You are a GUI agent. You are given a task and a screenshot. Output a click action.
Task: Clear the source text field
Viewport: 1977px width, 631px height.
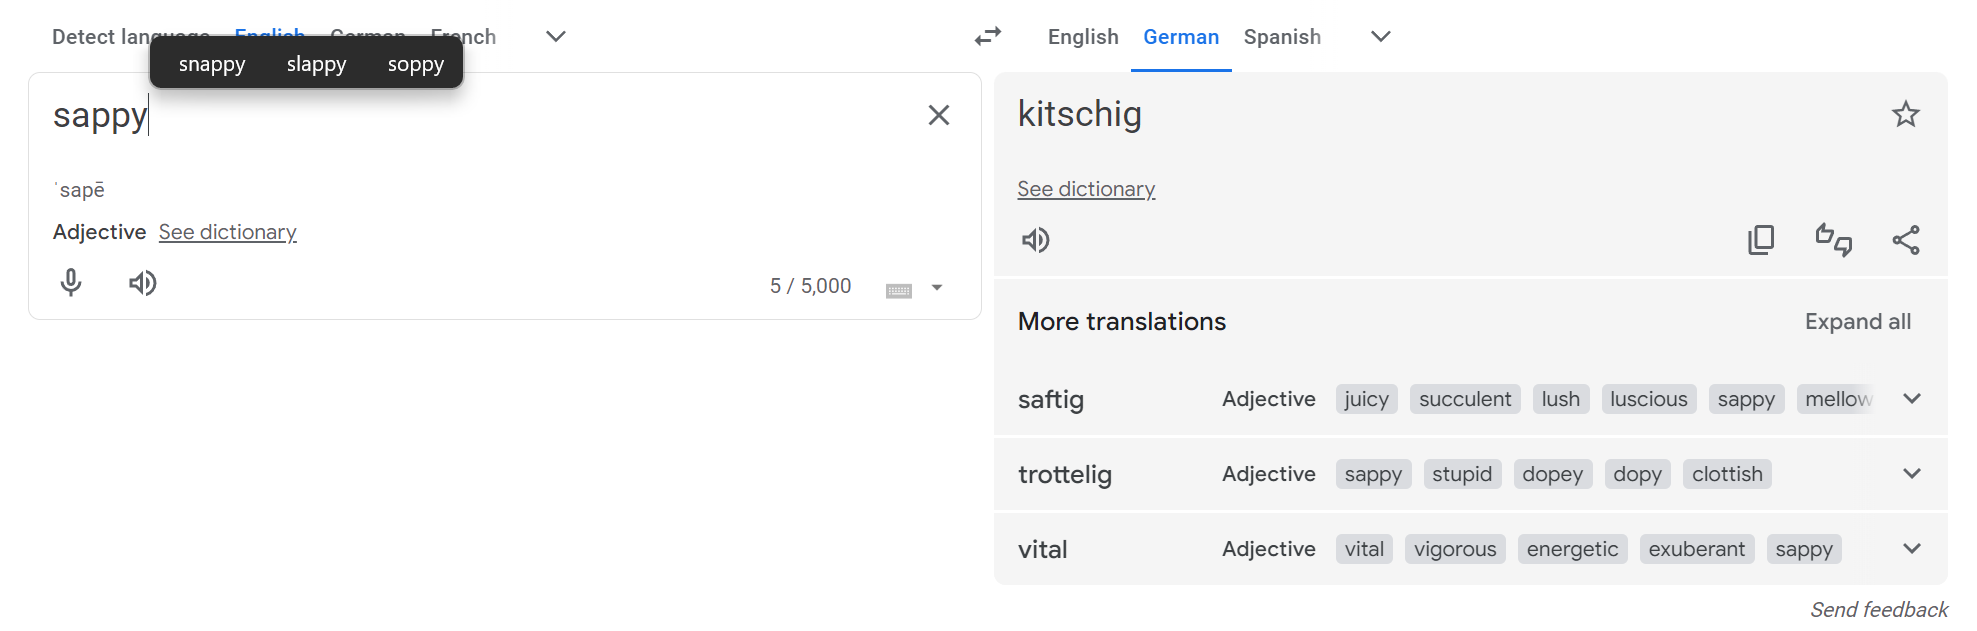pos(938,115)
